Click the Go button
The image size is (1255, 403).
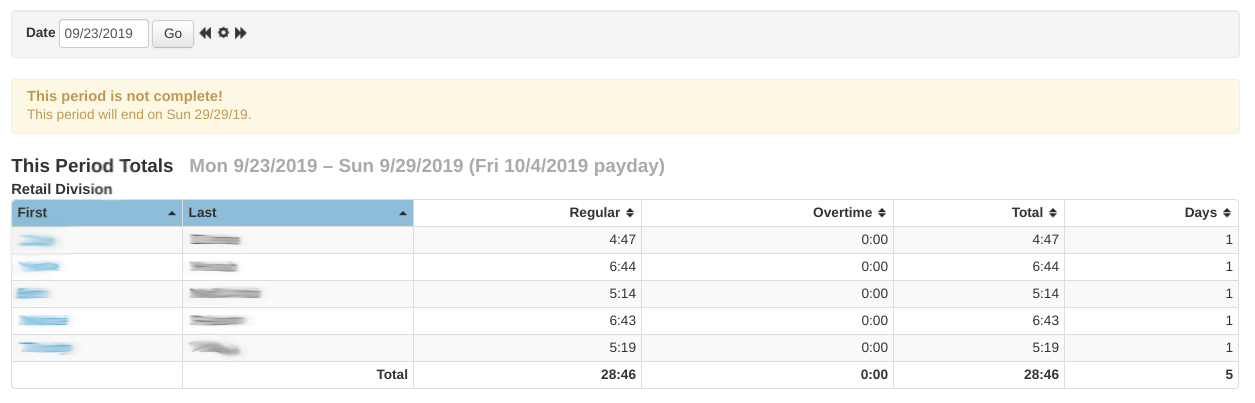point(173,33)
